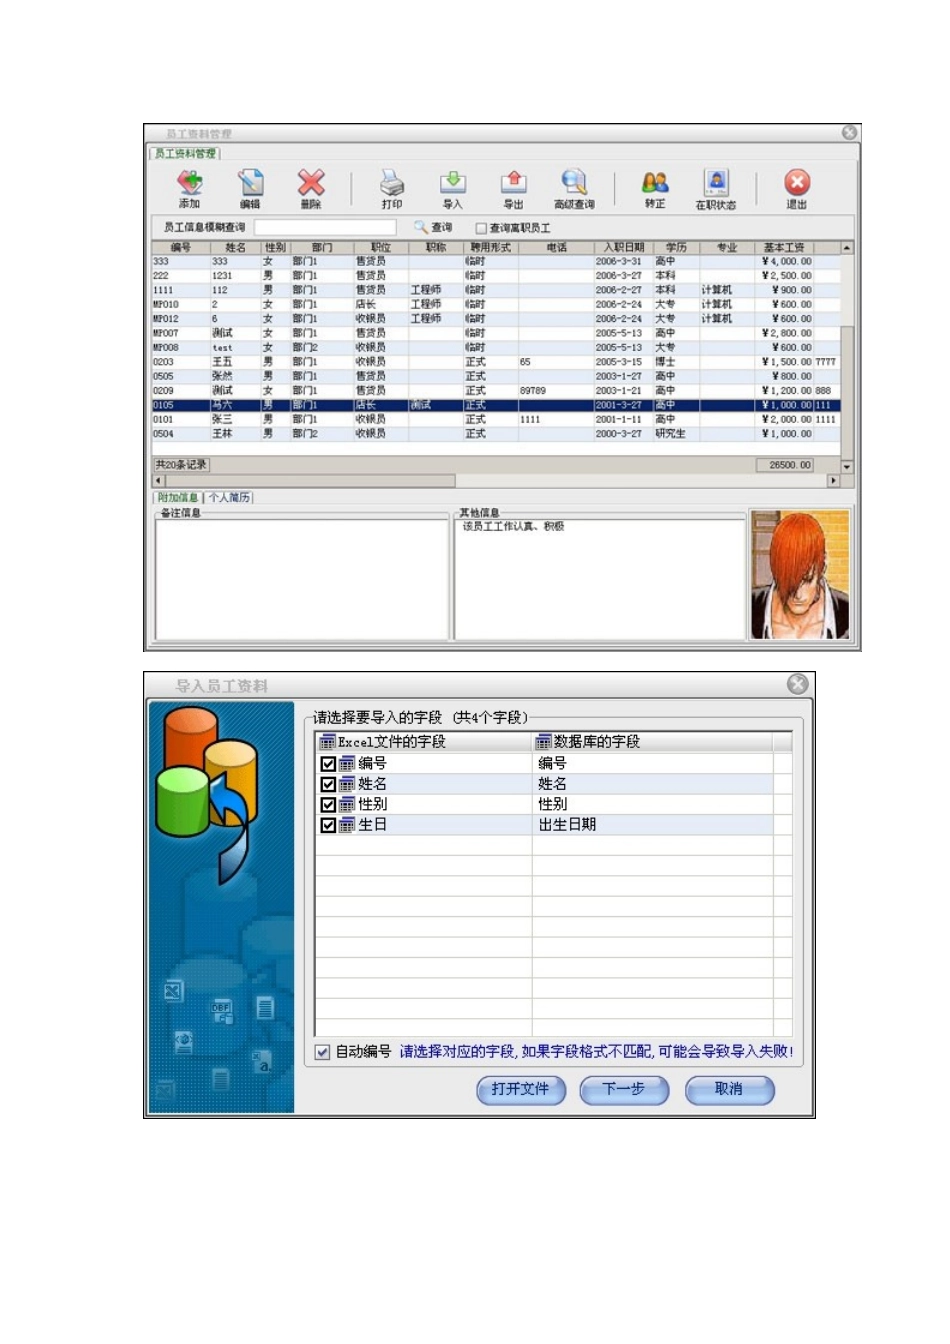Uncheck the 编号 field checkbox in import dialog
This screenshot has height=1344, width=950.
[328, 763]
